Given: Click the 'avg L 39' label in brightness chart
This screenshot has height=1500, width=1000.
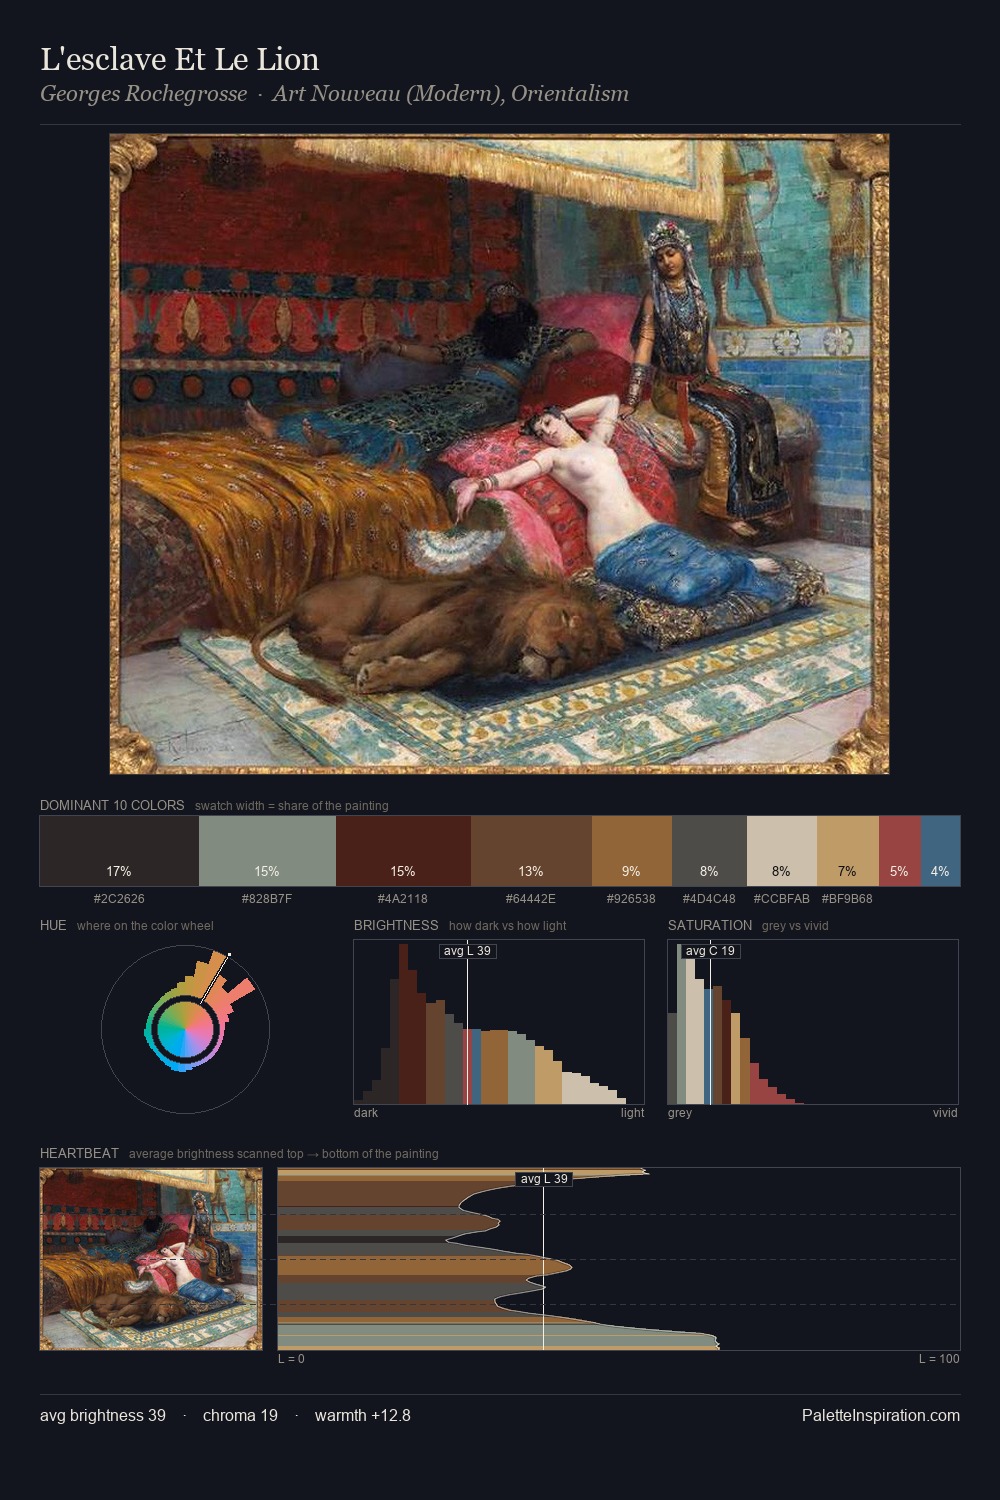Looking at the screenshot, I should tap(468, 951).
